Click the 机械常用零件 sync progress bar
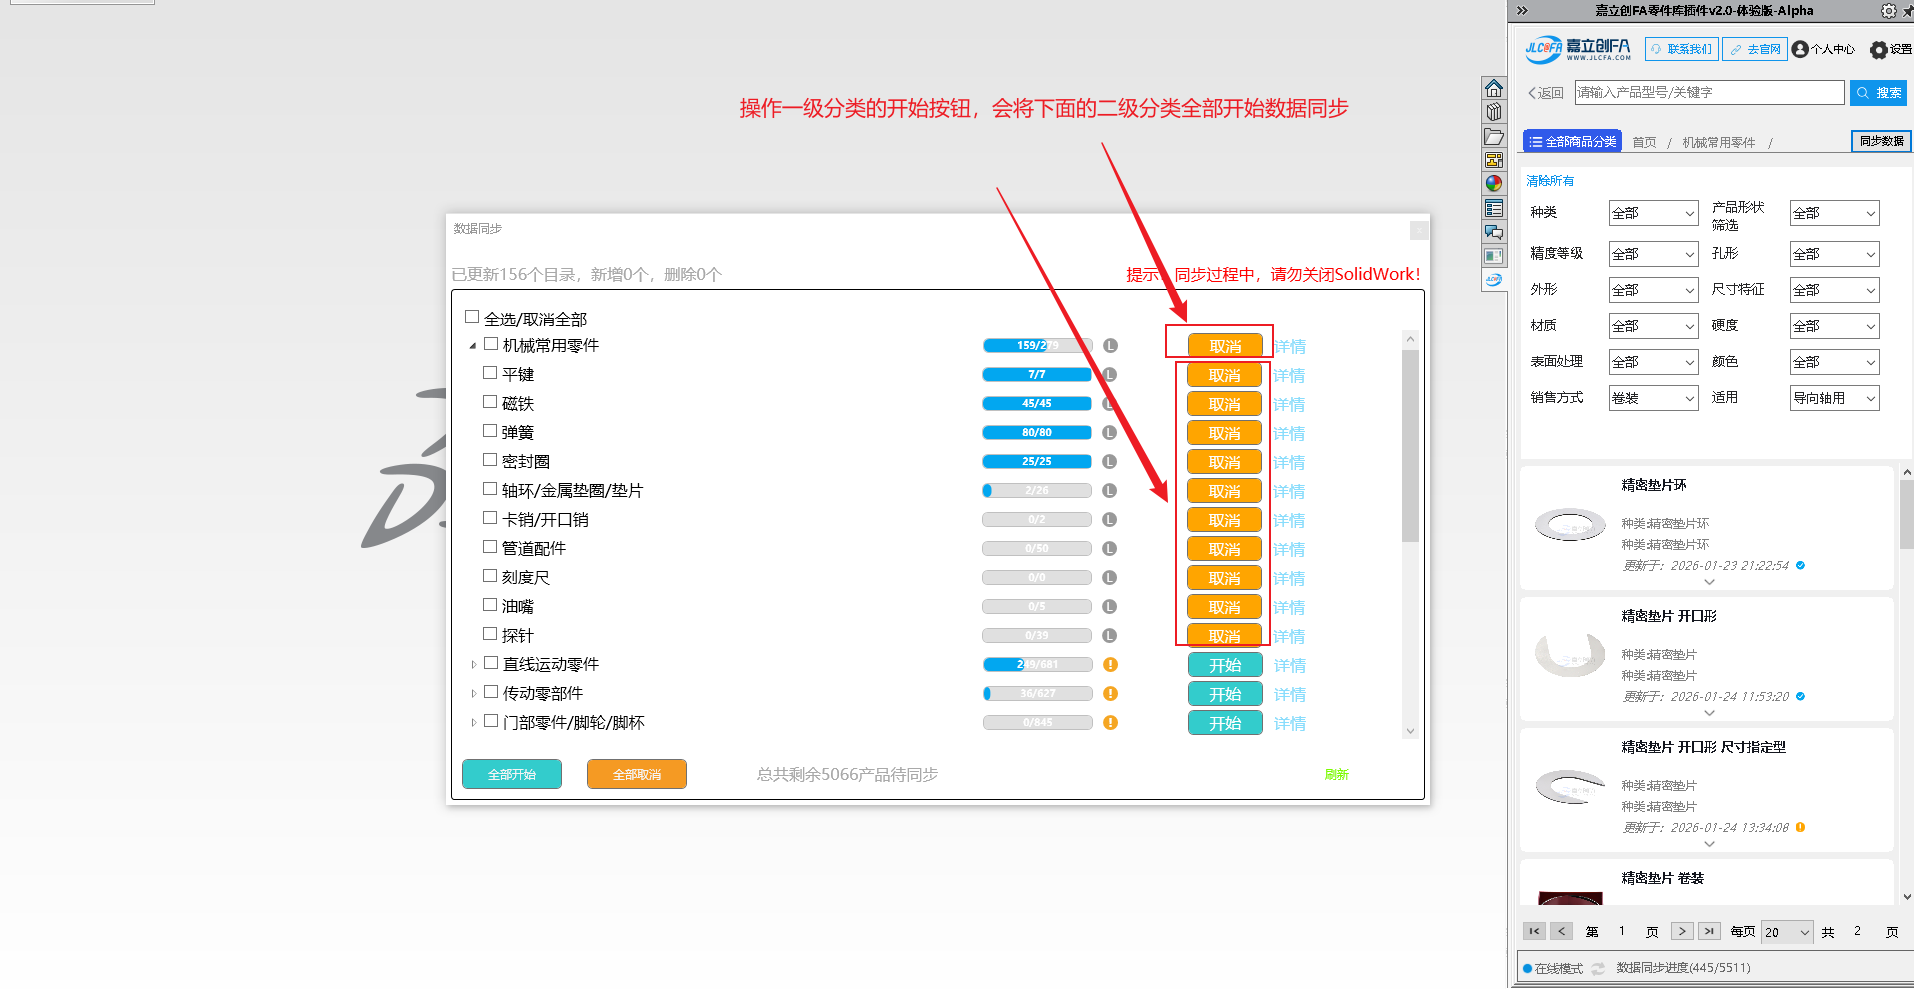 tap(1037, 346)
